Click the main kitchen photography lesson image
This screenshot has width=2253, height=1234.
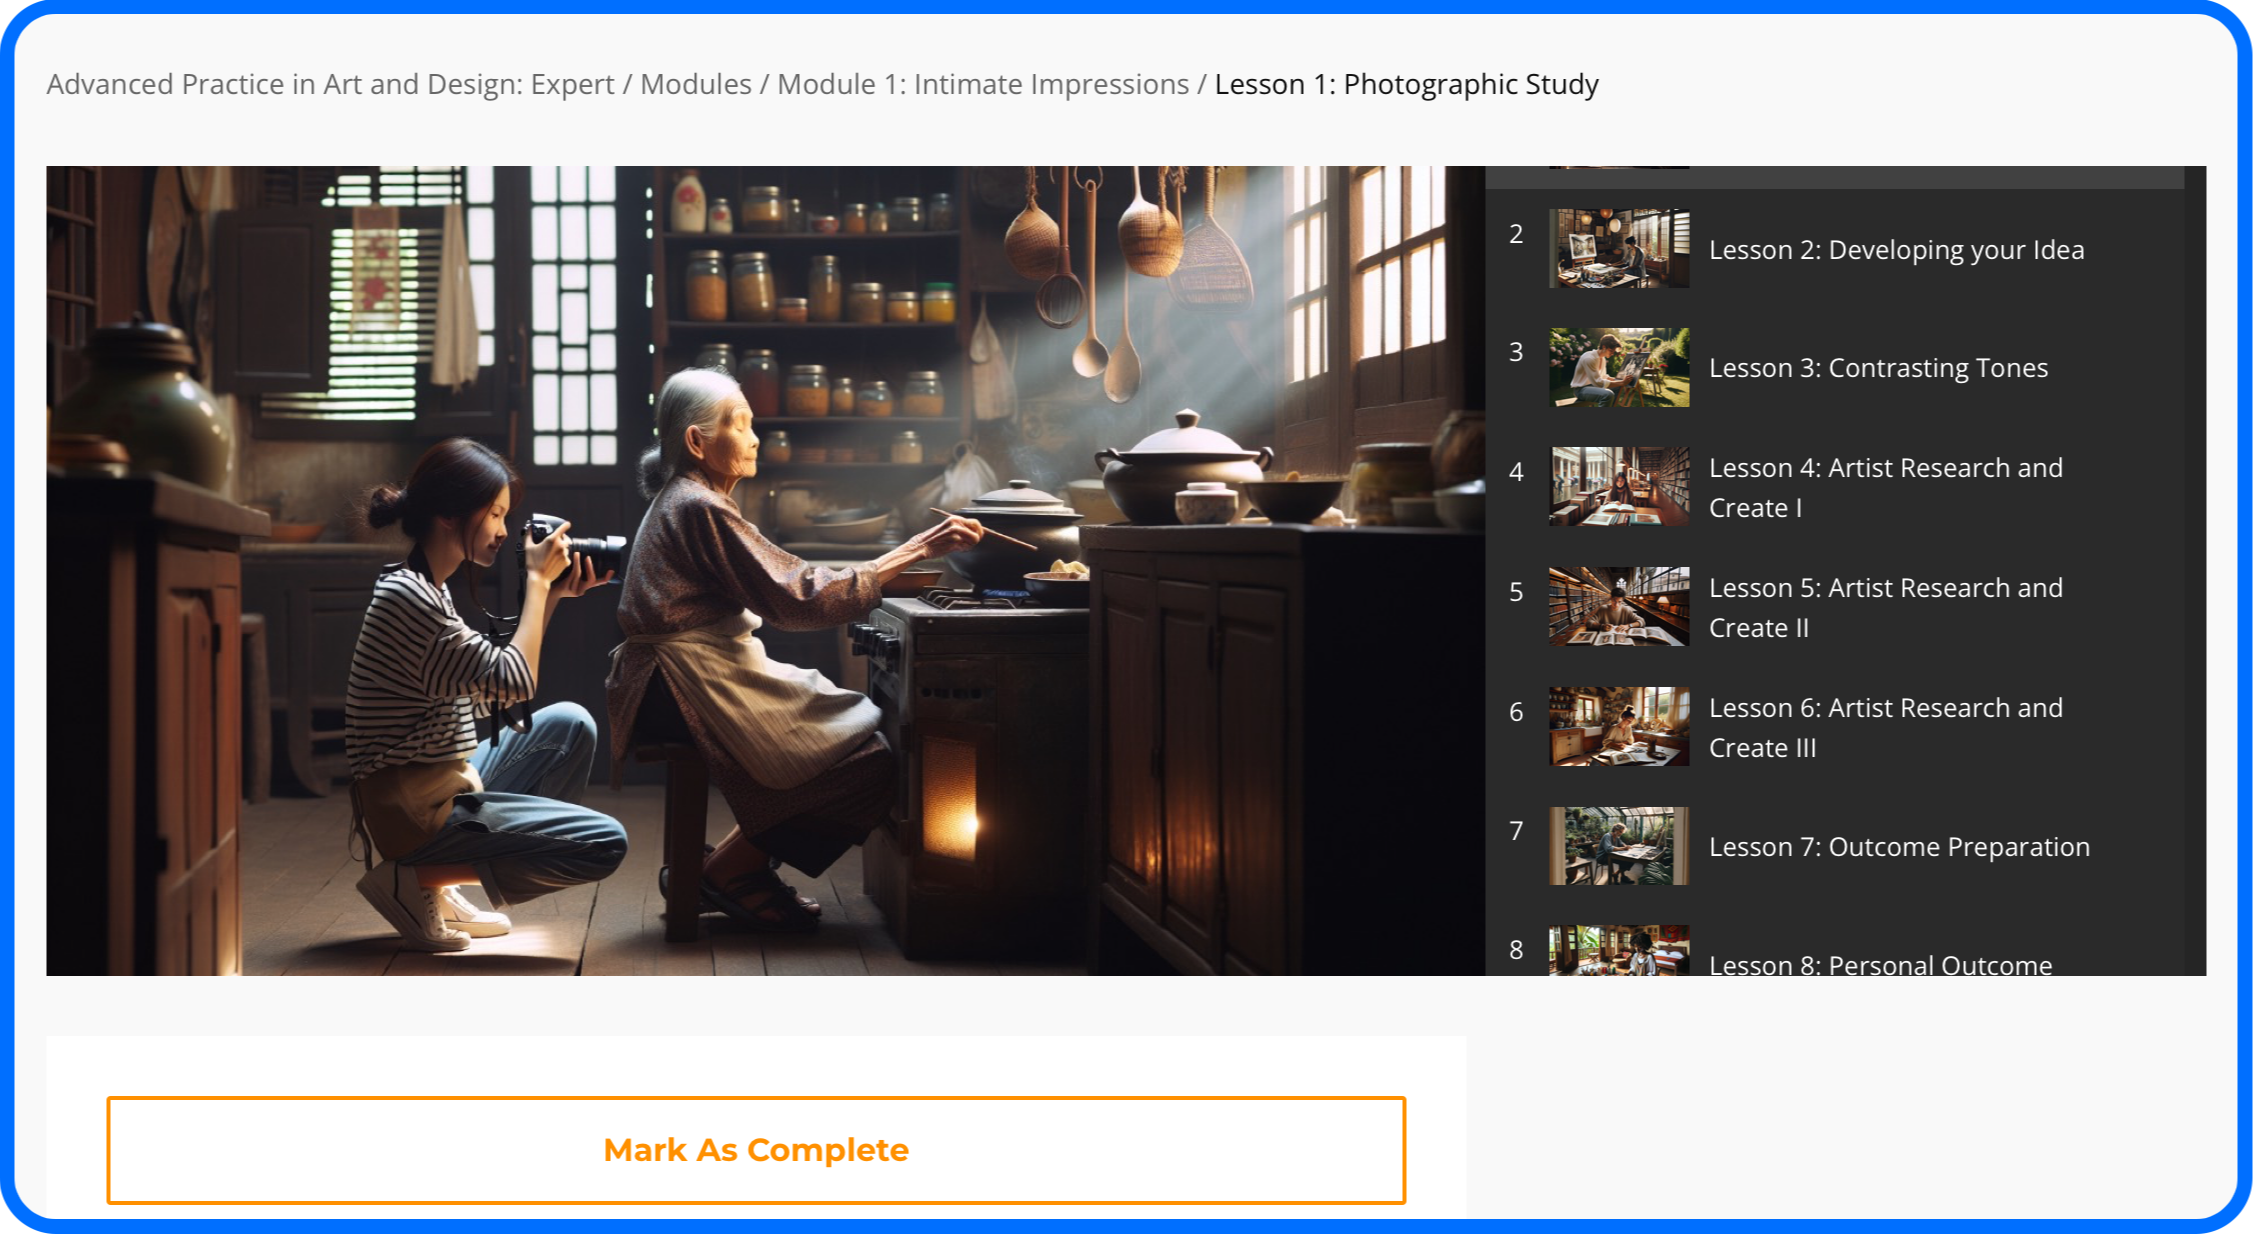(x=765, y=570)
